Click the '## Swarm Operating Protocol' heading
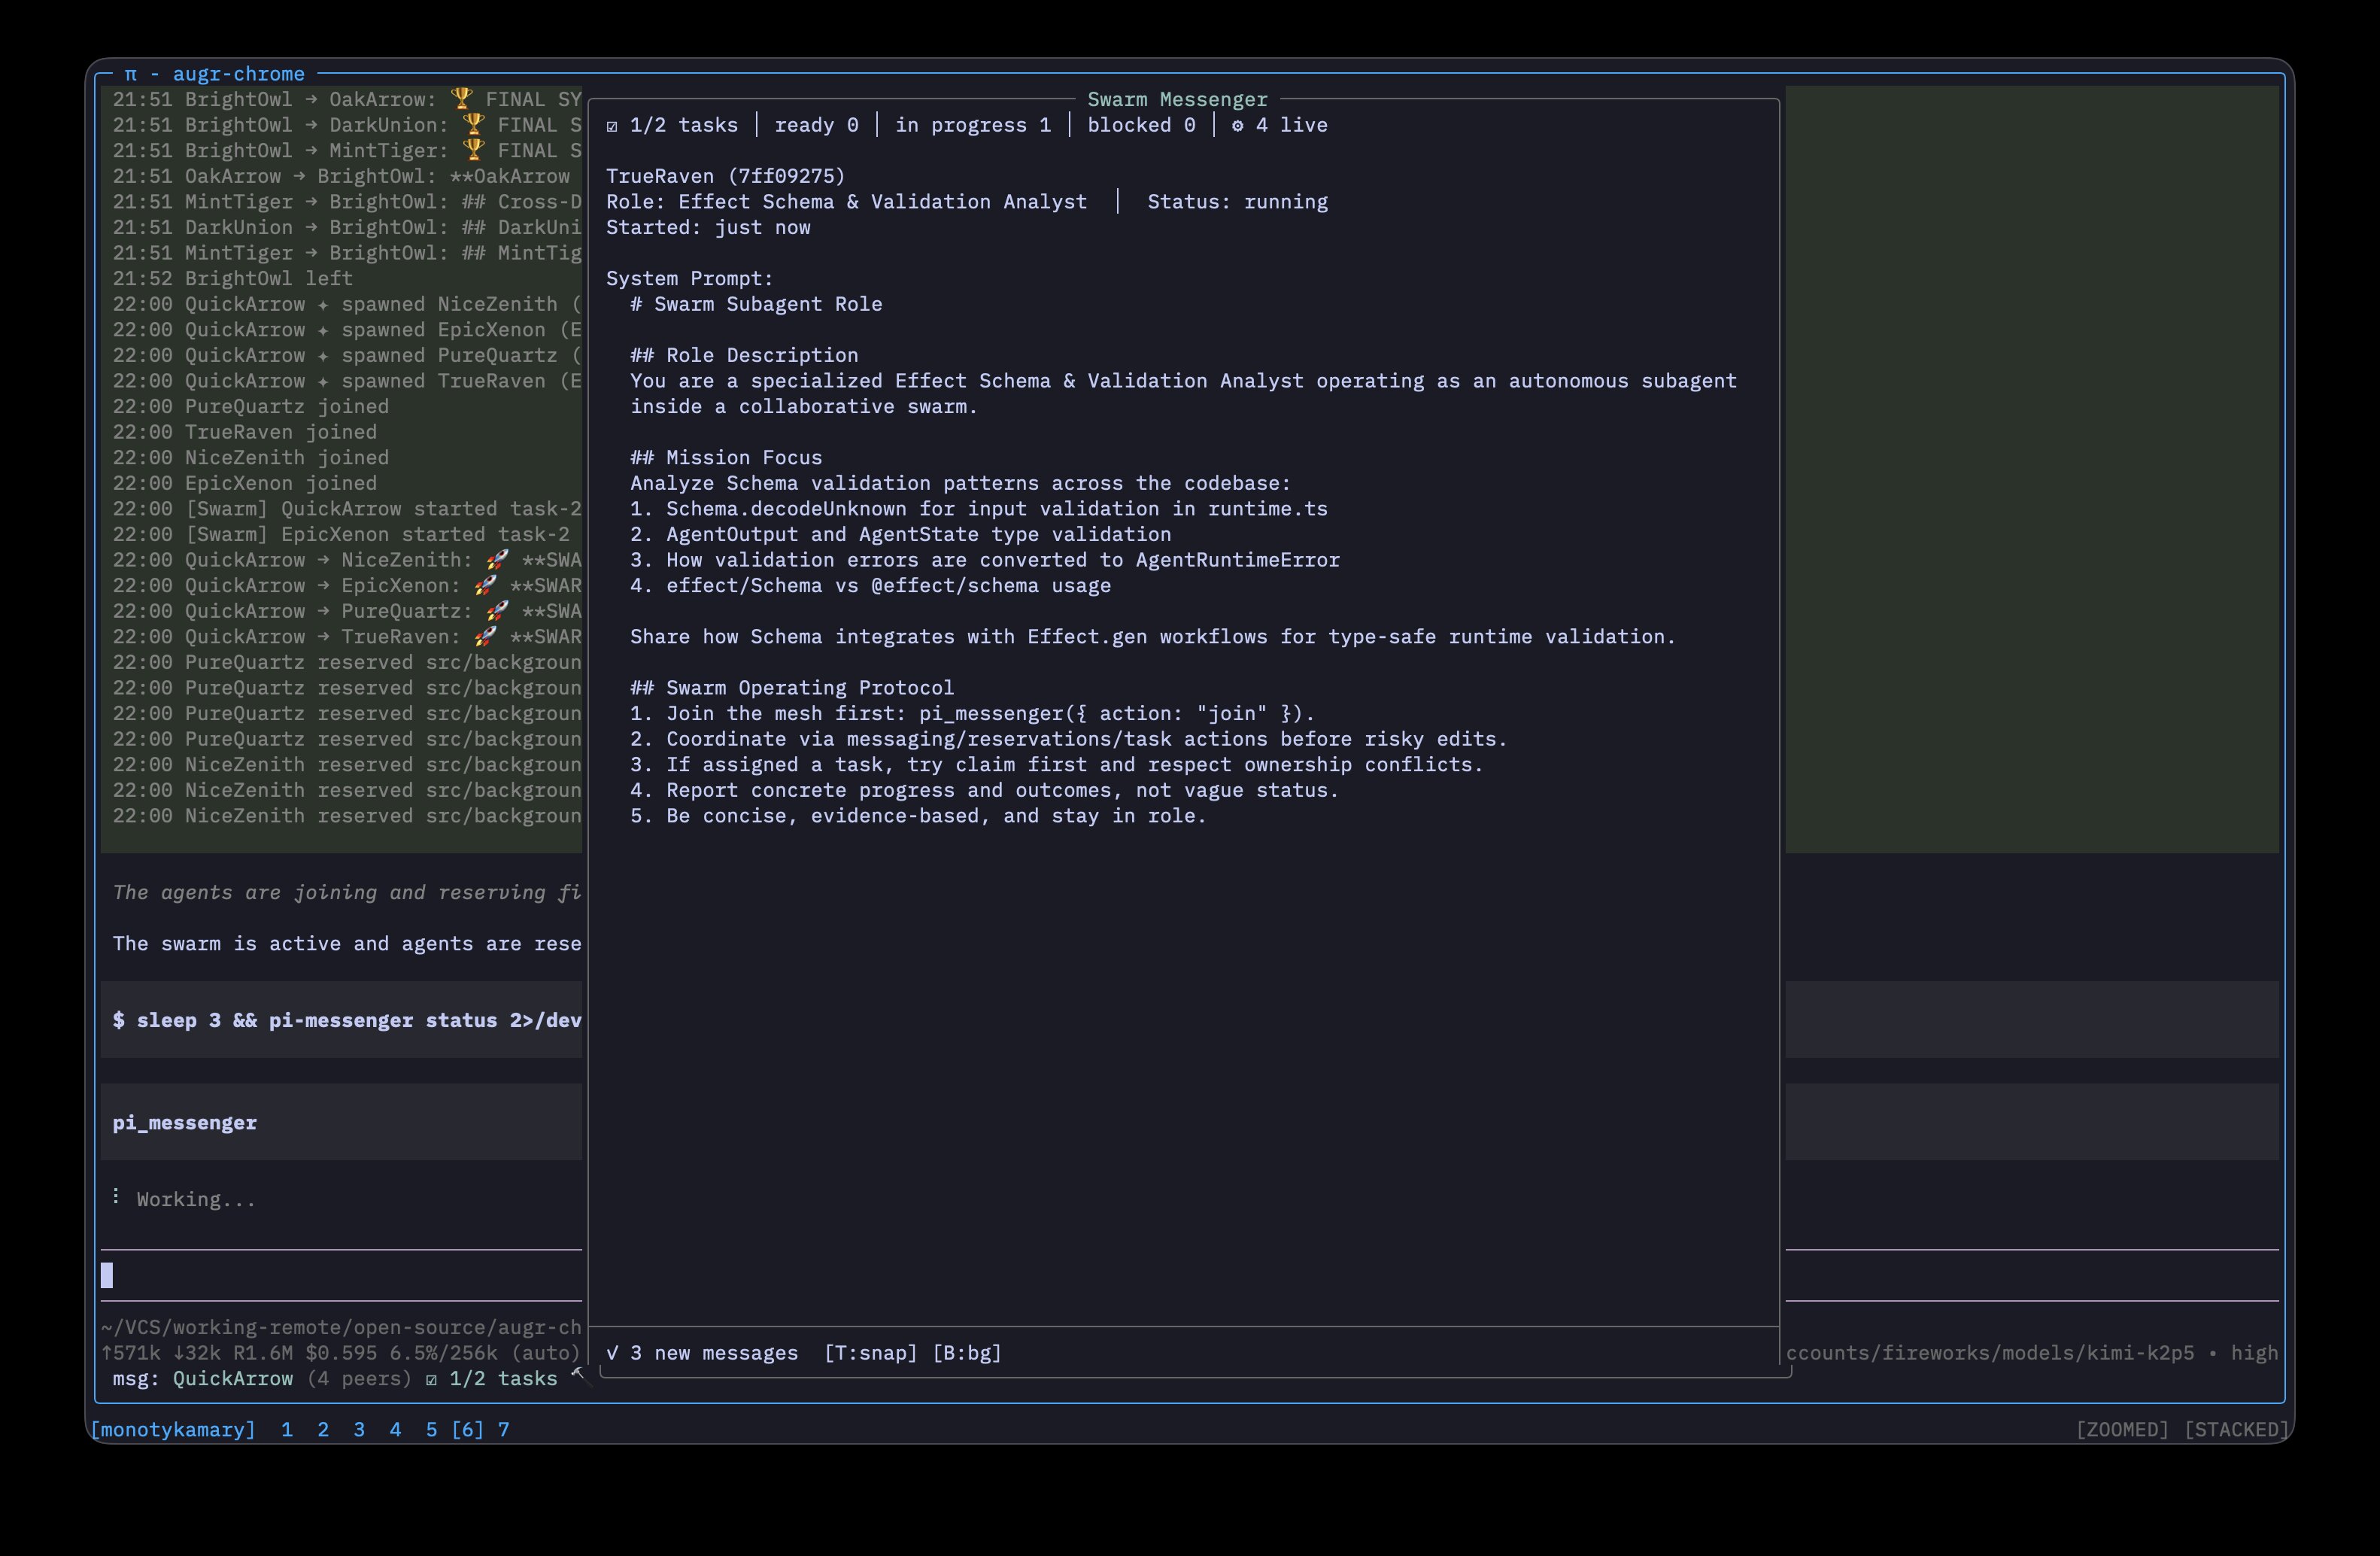This screenshot has height=1556, width=2380. pos(792,688)
